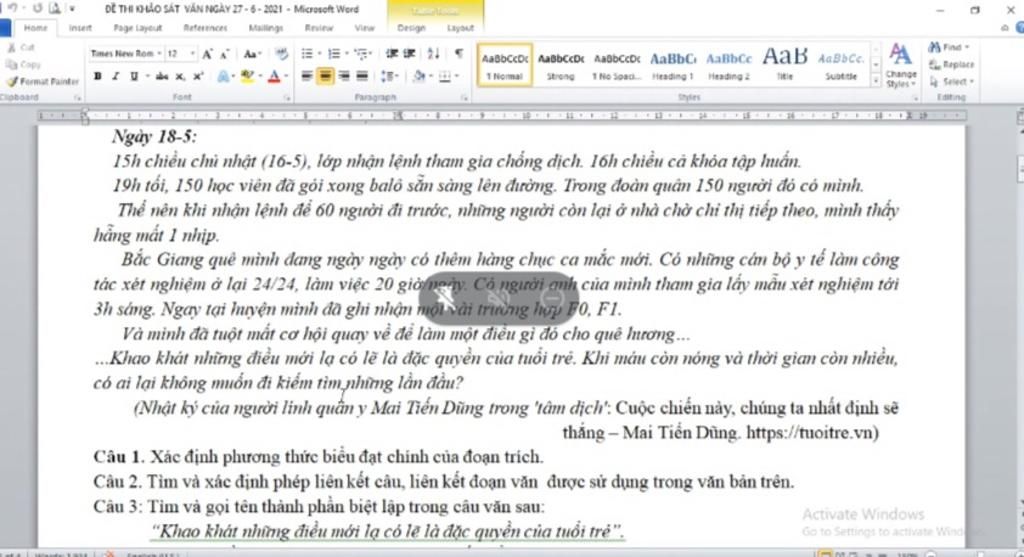Apply red font color

point(274,76)
